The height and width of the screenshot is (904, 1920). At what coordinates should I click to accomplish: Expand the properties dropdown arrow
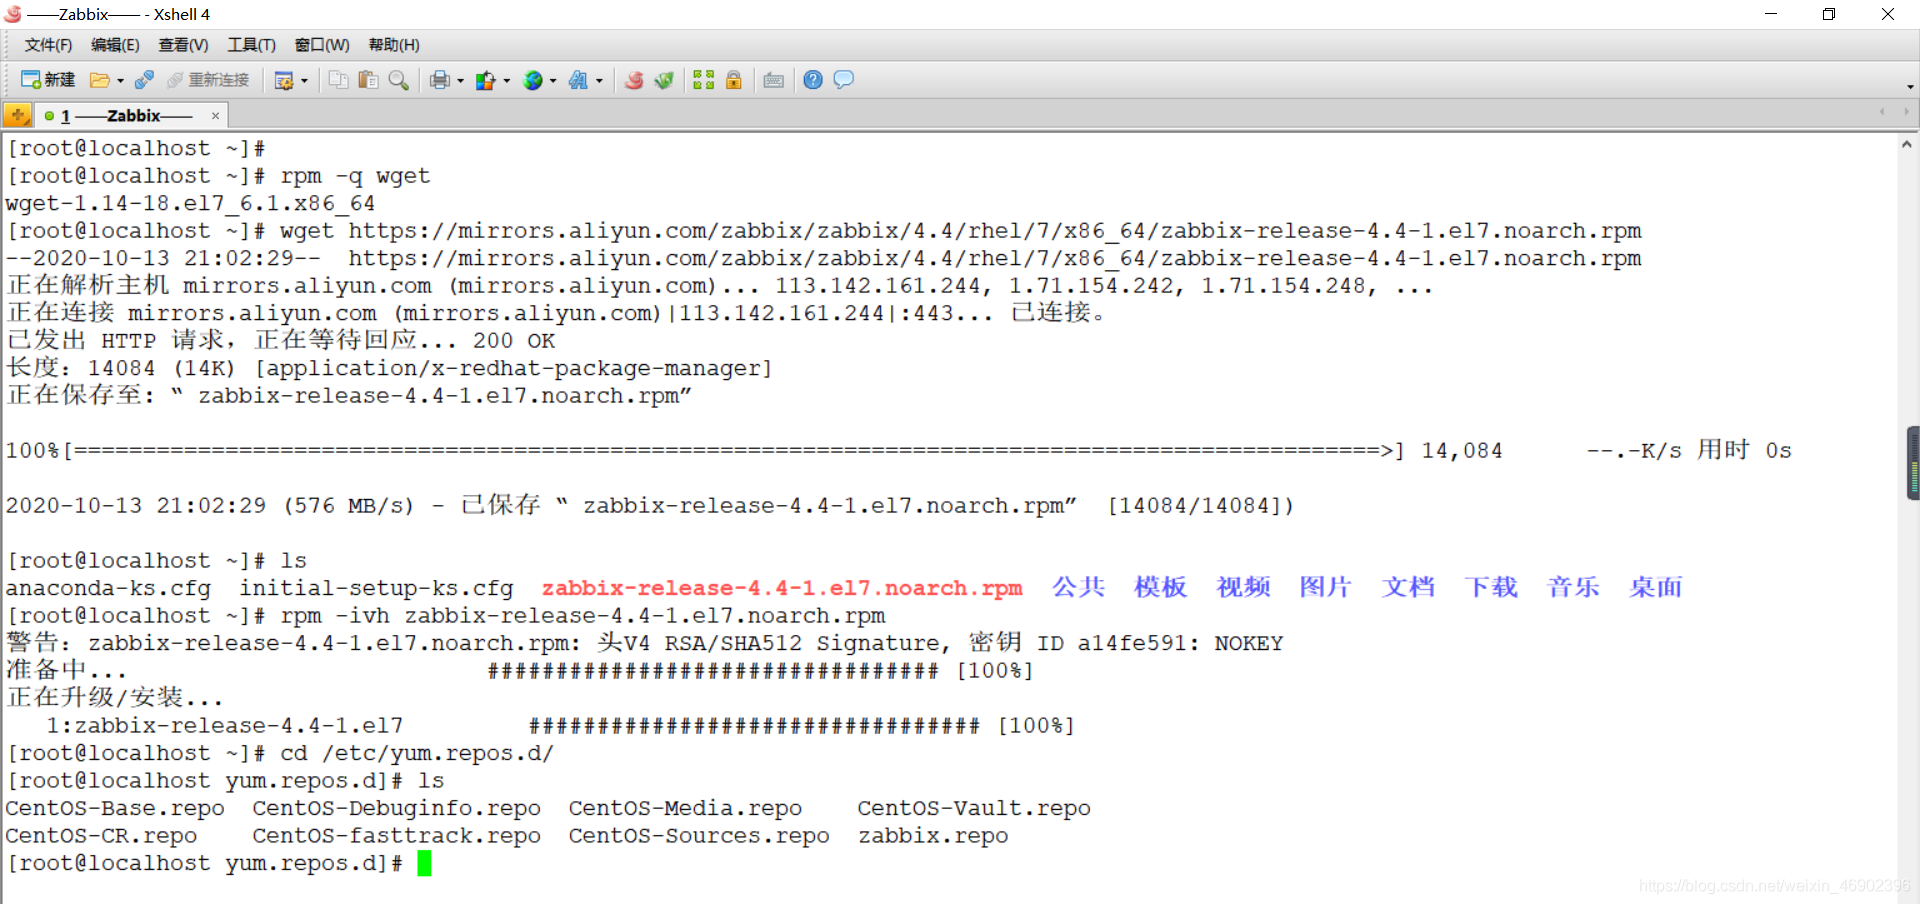[x=304, y=81]
